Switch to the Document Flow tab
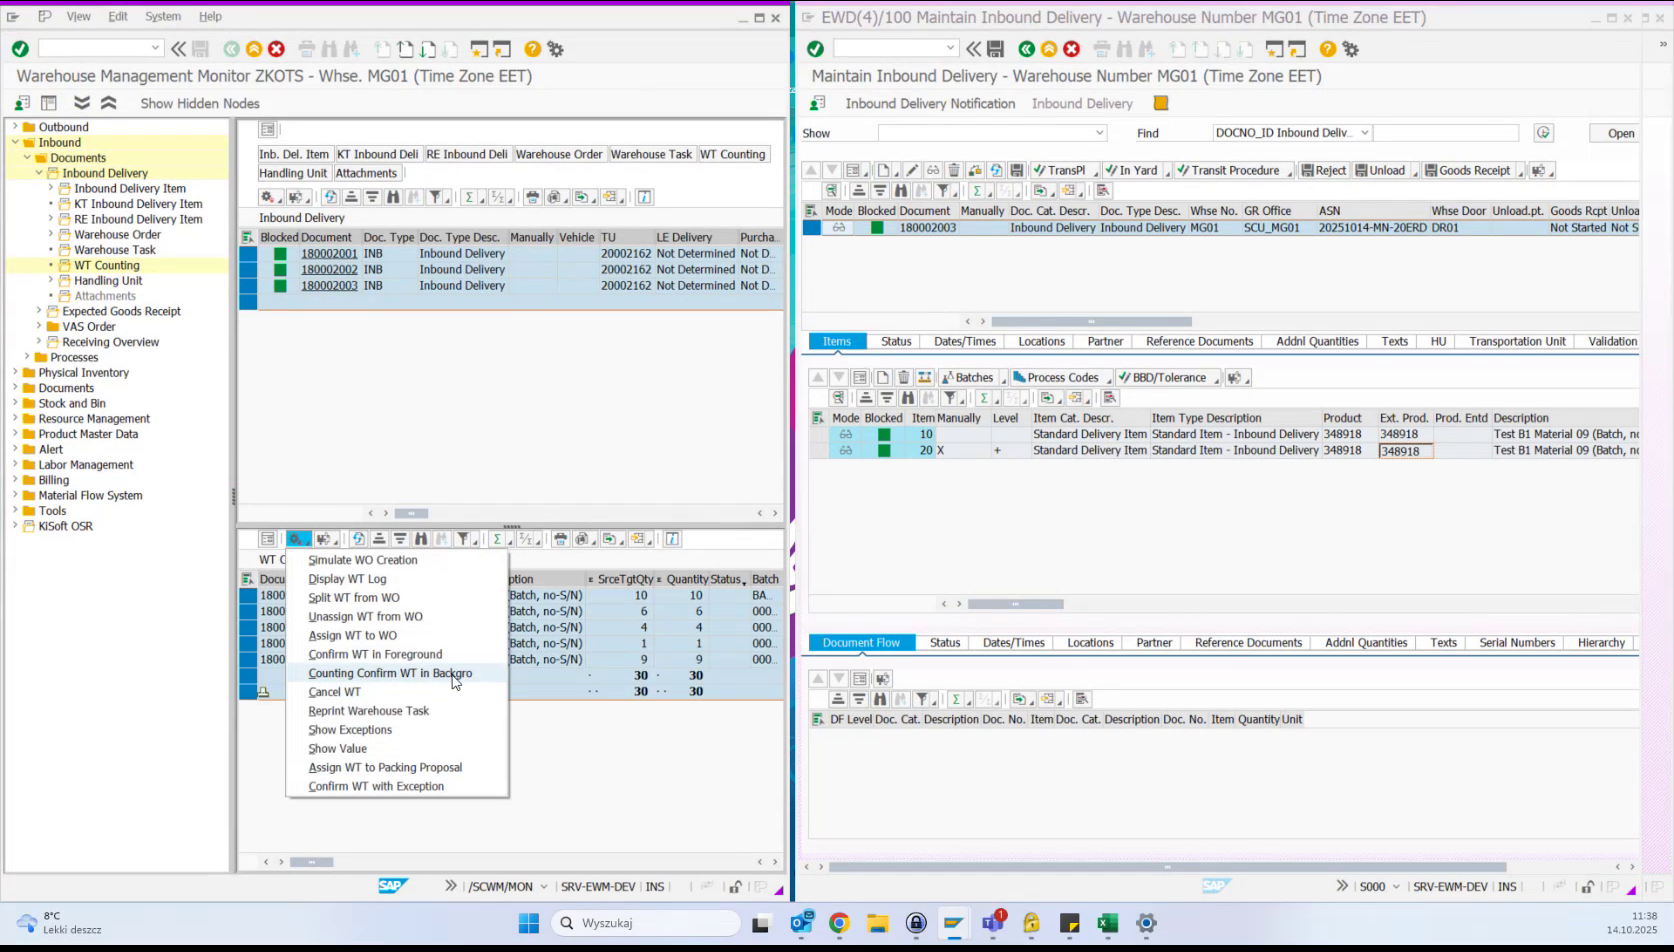This screenshot has width=1674, height=952. pyautogui.click(x=861, y=642)
